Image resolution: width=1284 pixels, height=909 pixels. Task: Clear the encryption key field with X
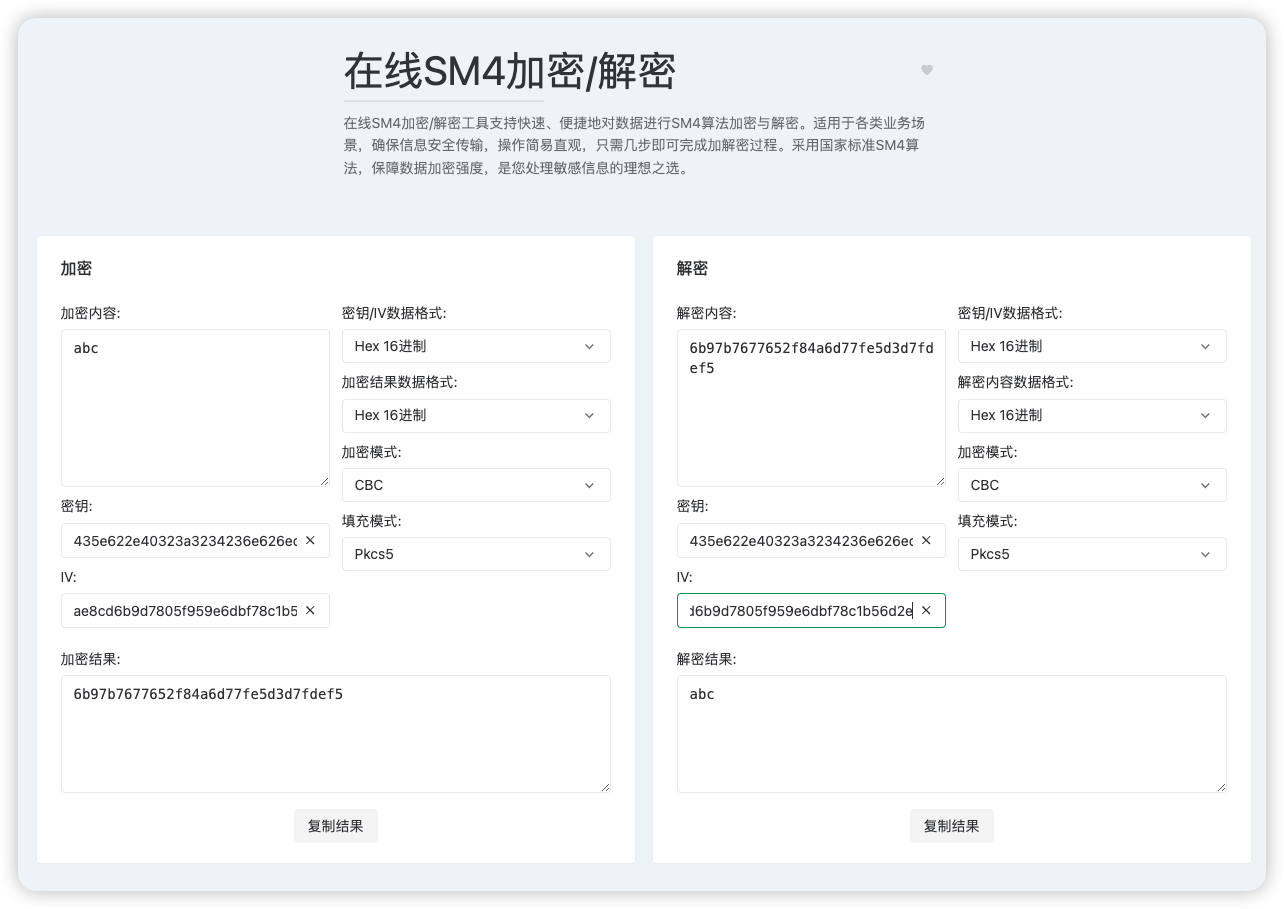coord(310,540)
